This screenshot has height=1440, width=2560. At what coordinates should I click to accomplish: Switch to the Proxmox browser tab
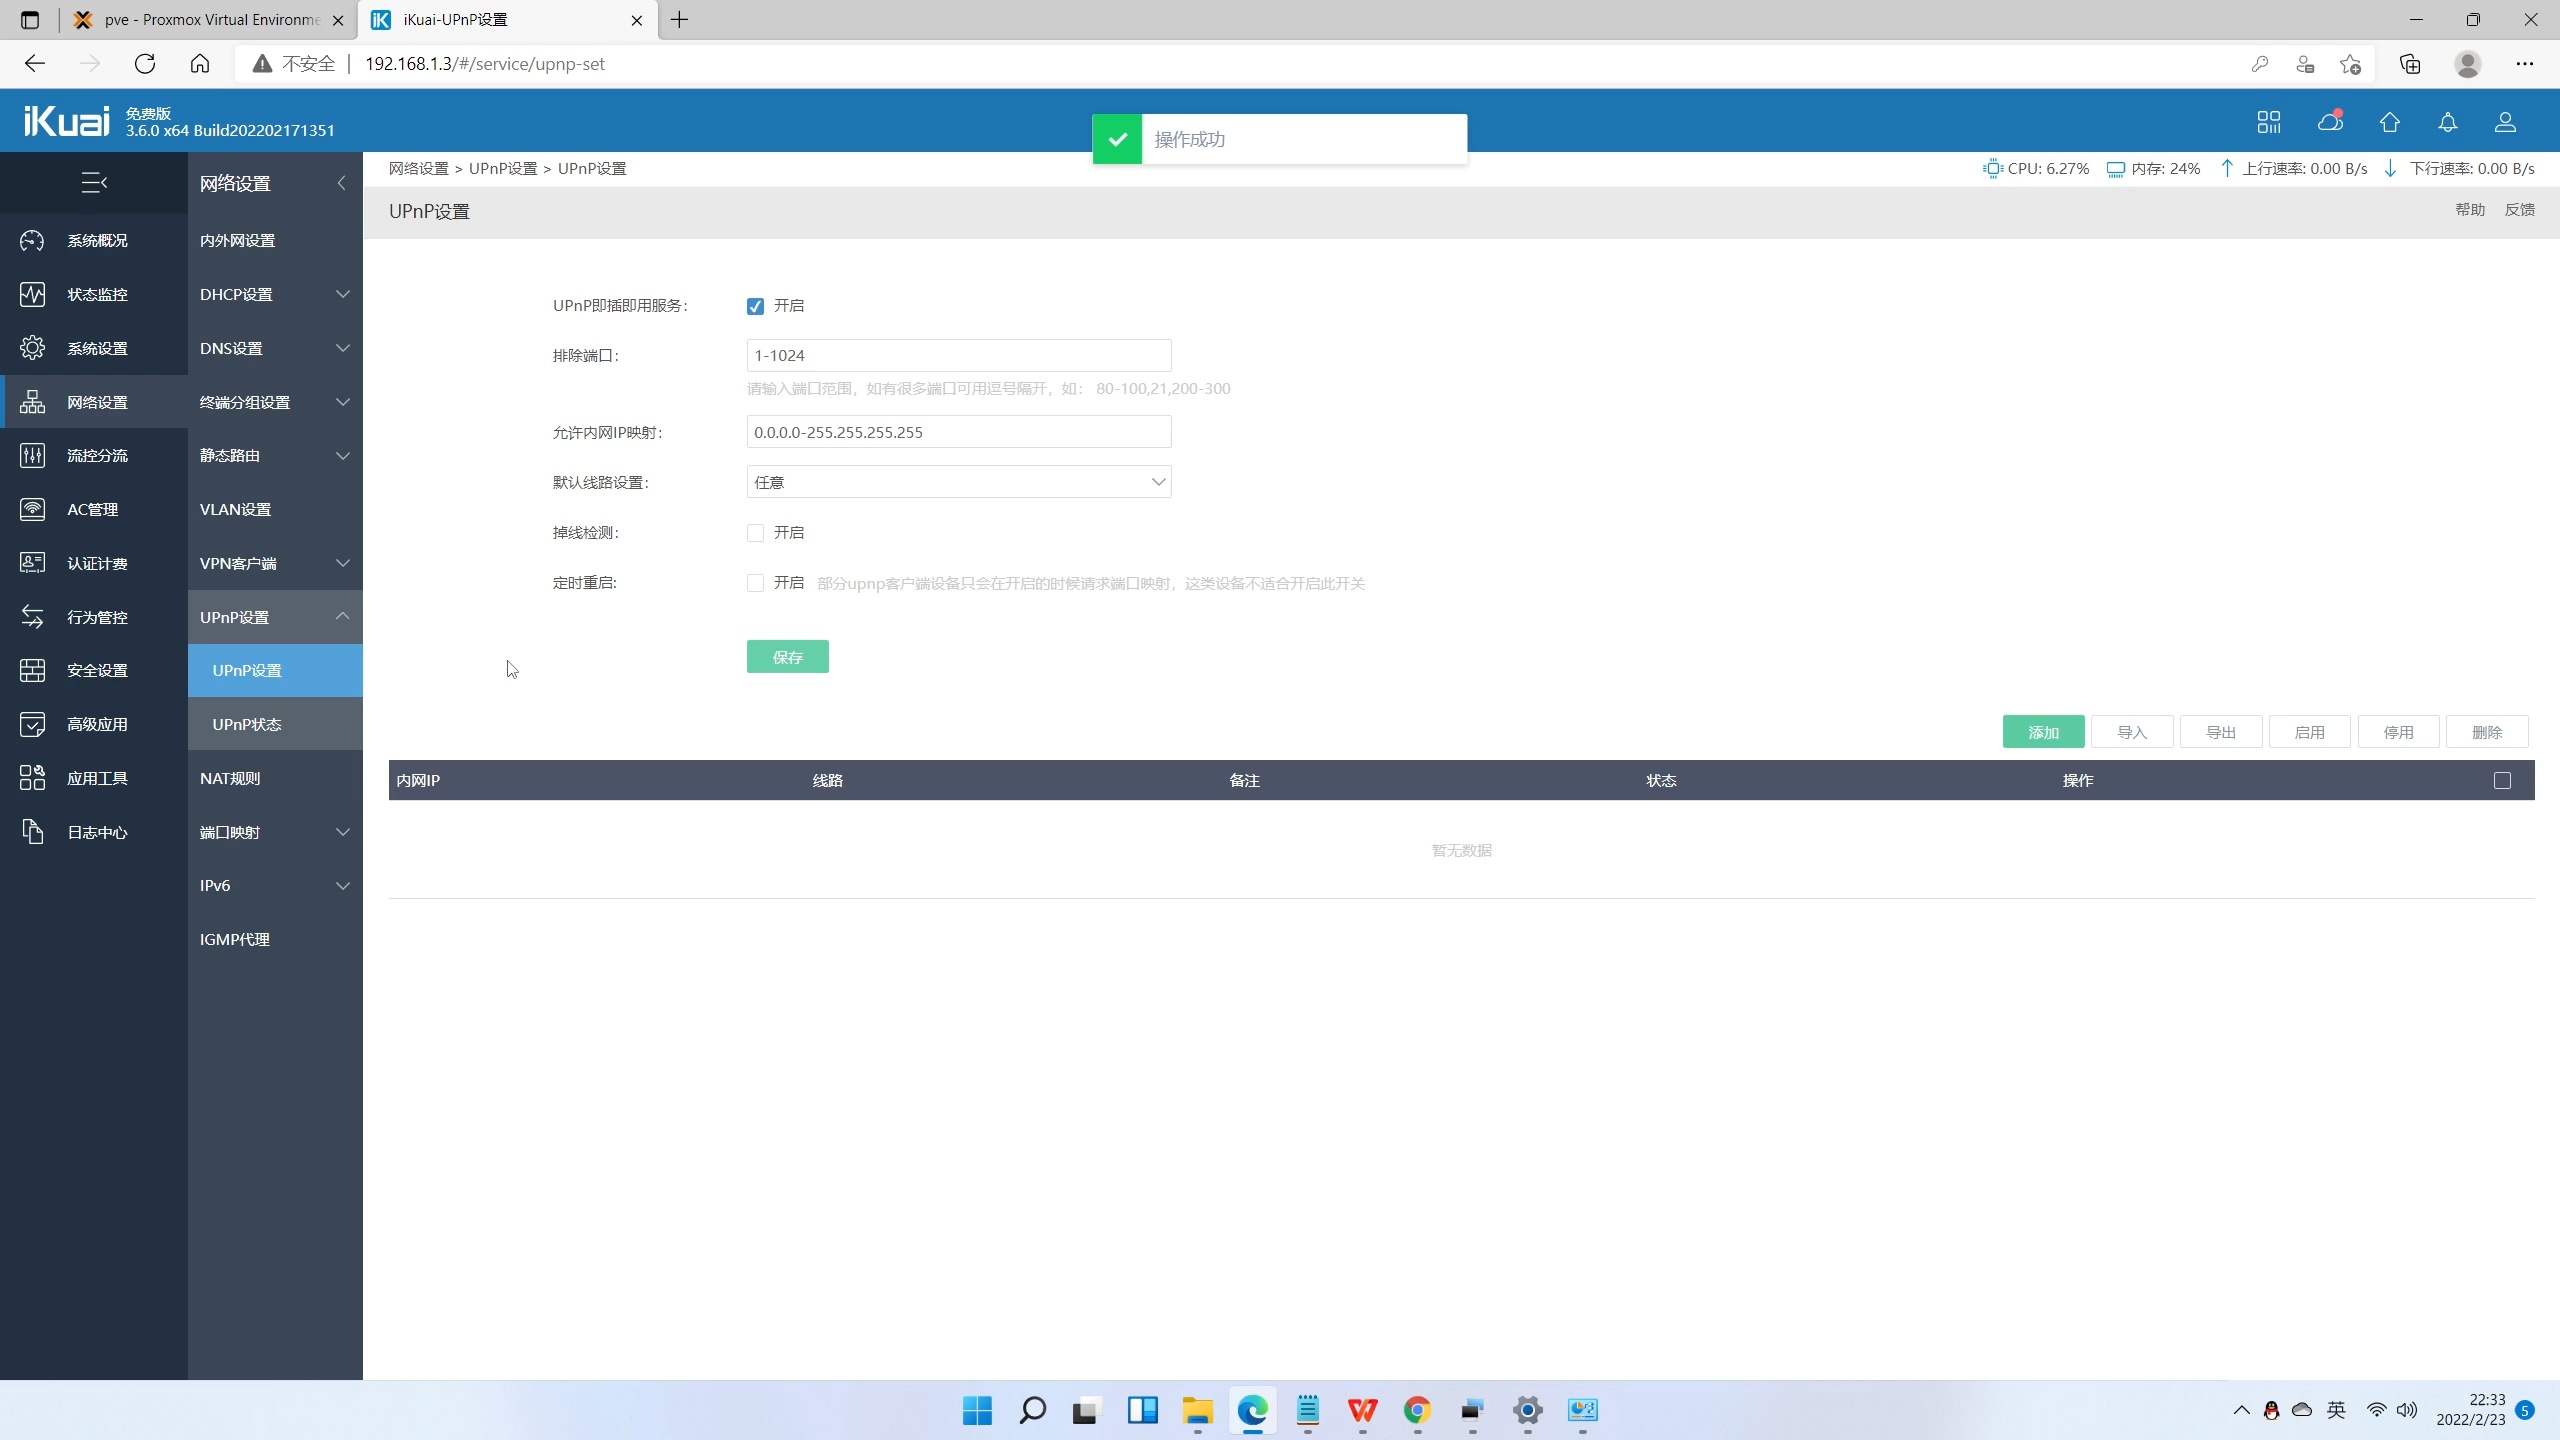[x=210, y=20]
